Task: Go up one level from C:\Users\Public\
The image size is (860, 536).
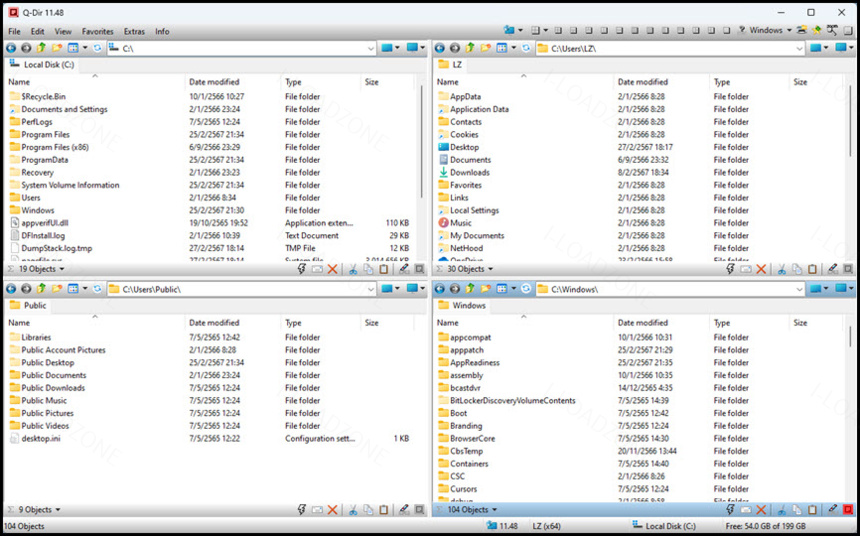Action: coord(41,289)
